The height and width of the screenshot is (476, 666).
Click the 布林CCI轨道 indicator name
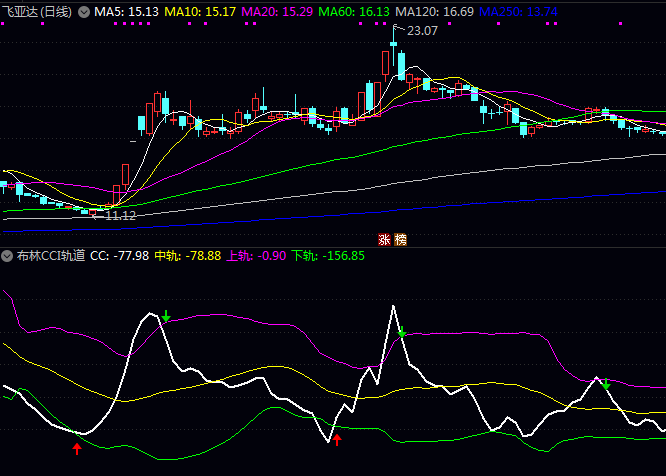coord(51,256)
